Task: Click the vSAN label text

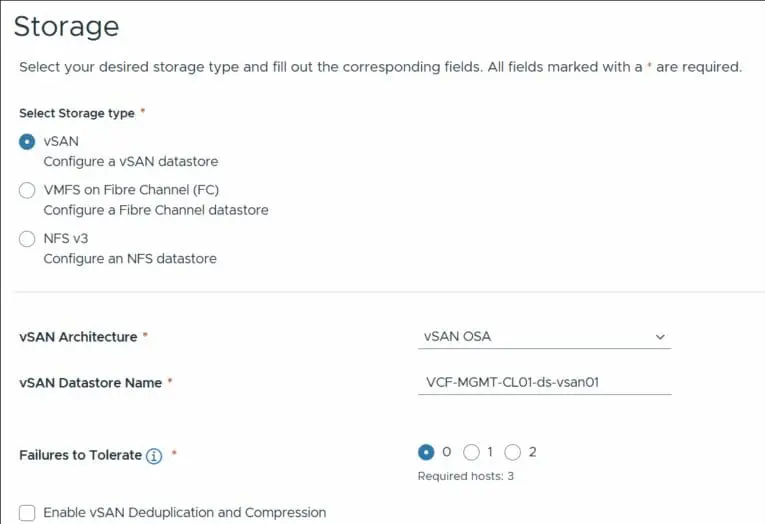Action: (x=61, y=142)
